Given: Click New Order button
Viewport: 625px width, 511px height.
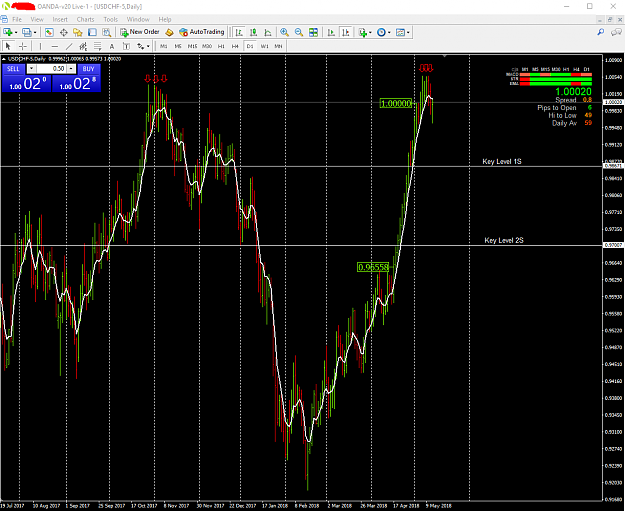Looking at the screenshot, I should point(140,32).
